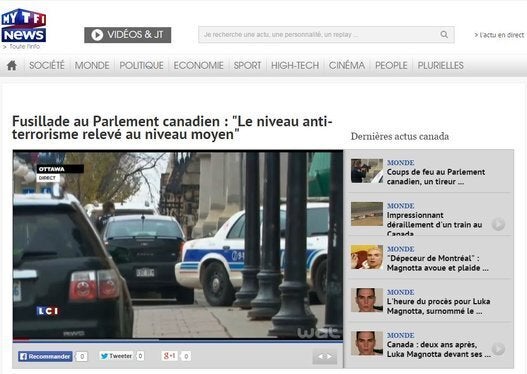Click the Google +1 button
This screenshot has width=527, height=374.
170,356
